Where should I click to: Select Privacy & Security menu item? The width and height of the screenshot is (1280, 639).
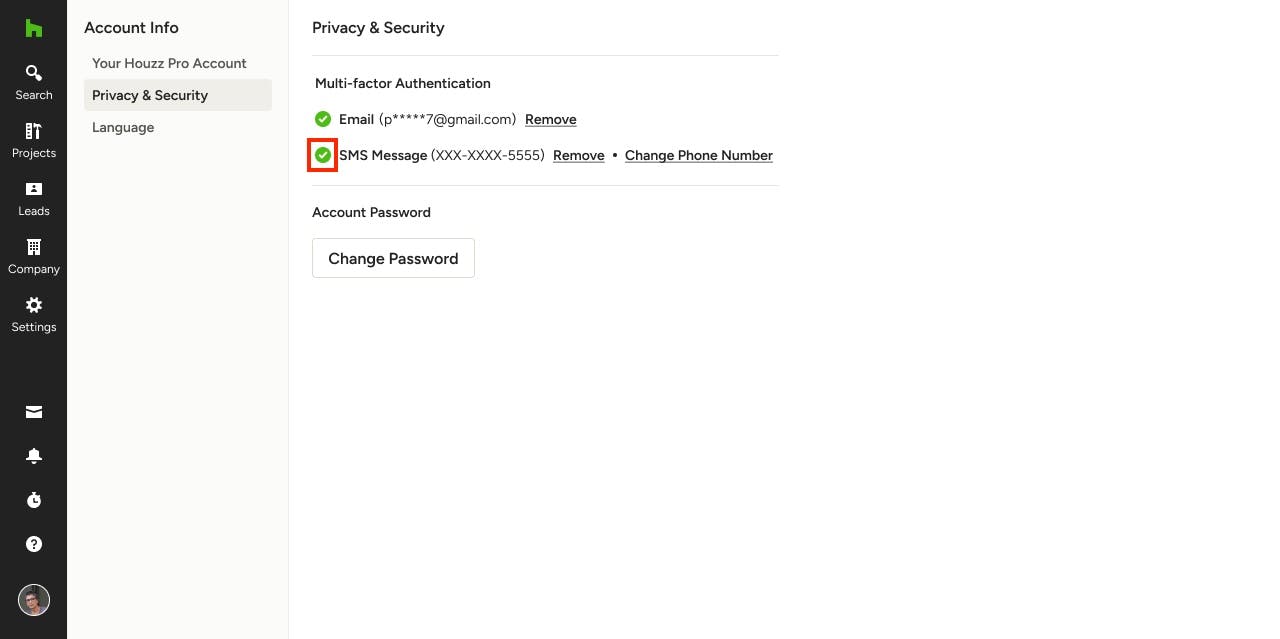(x=178, y=95)
